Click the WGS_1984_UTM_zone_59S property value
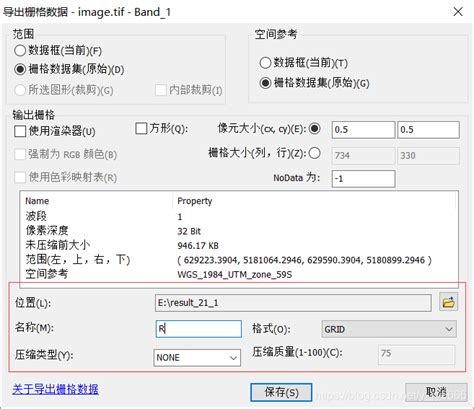This screenshot has width=474, height=409. [235, 275]
